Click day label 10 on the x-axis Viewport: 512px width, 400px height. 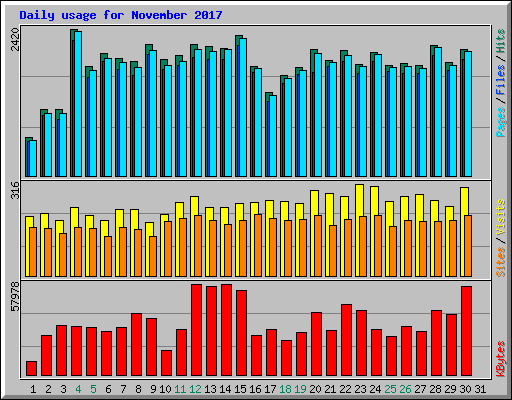point(165,389)
